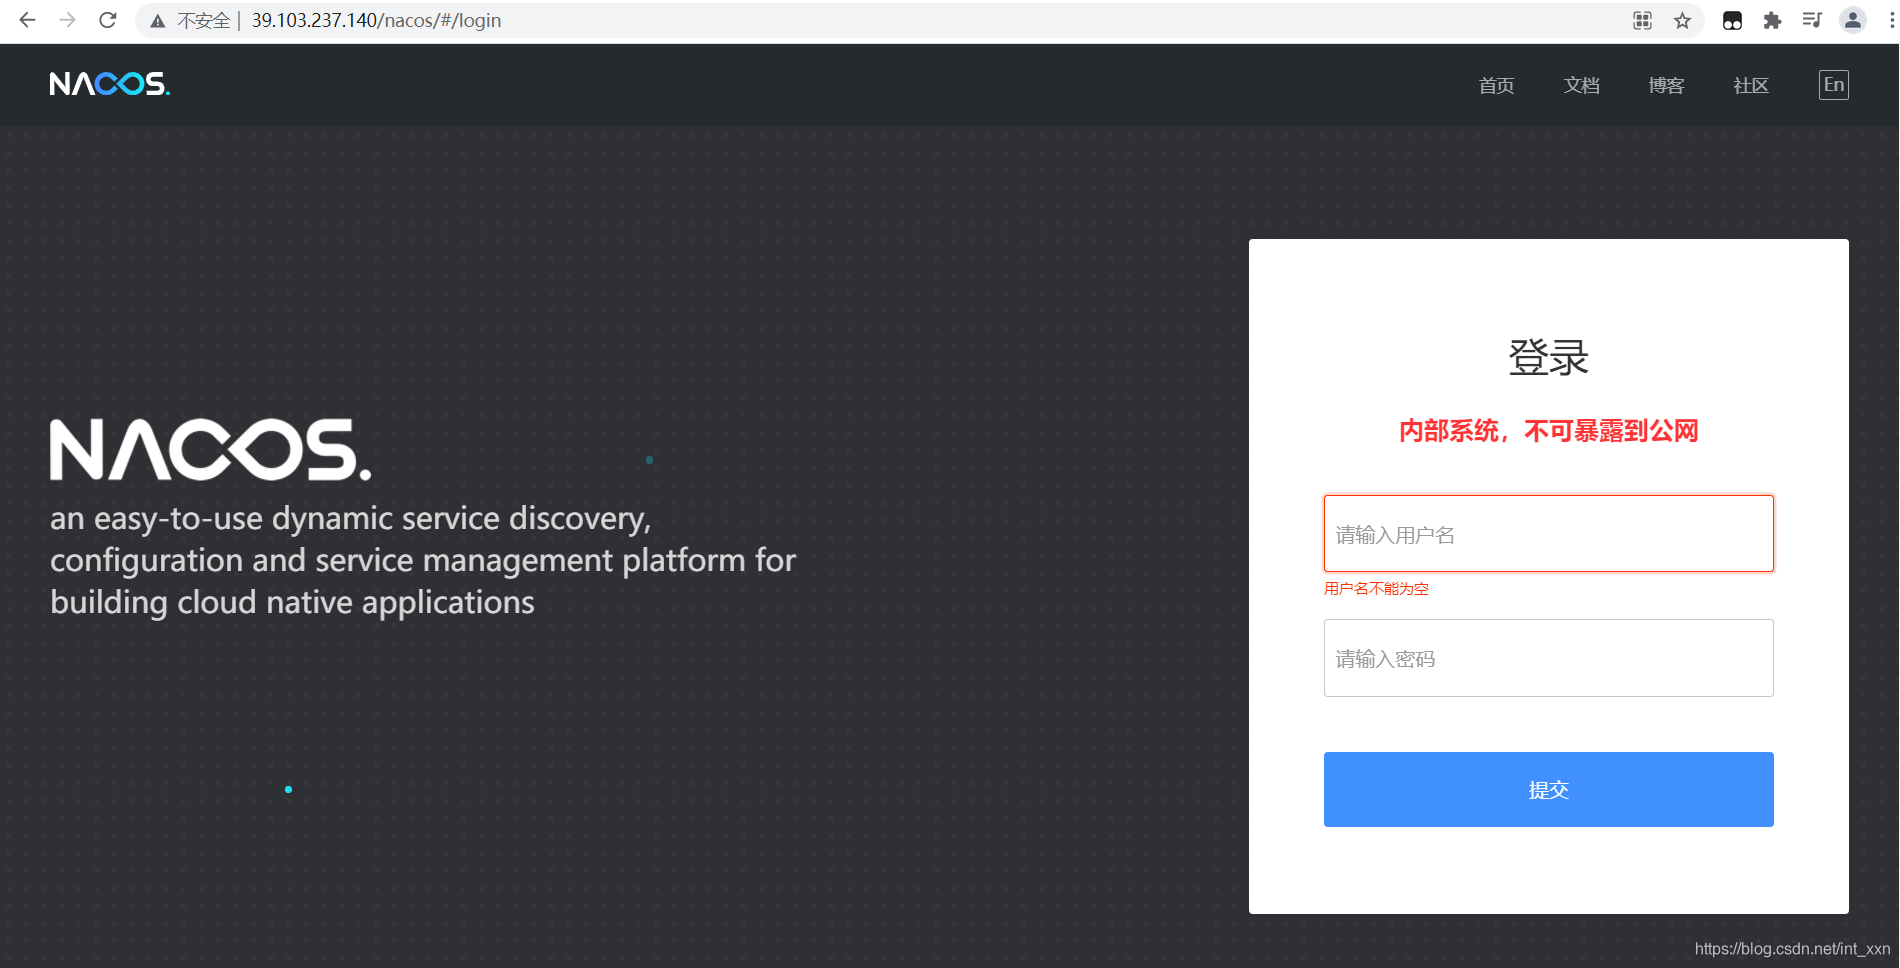This screenshot has height=968, width=1900.
Task: Click the 请输入密码 password field
Action: point(1548,658)
